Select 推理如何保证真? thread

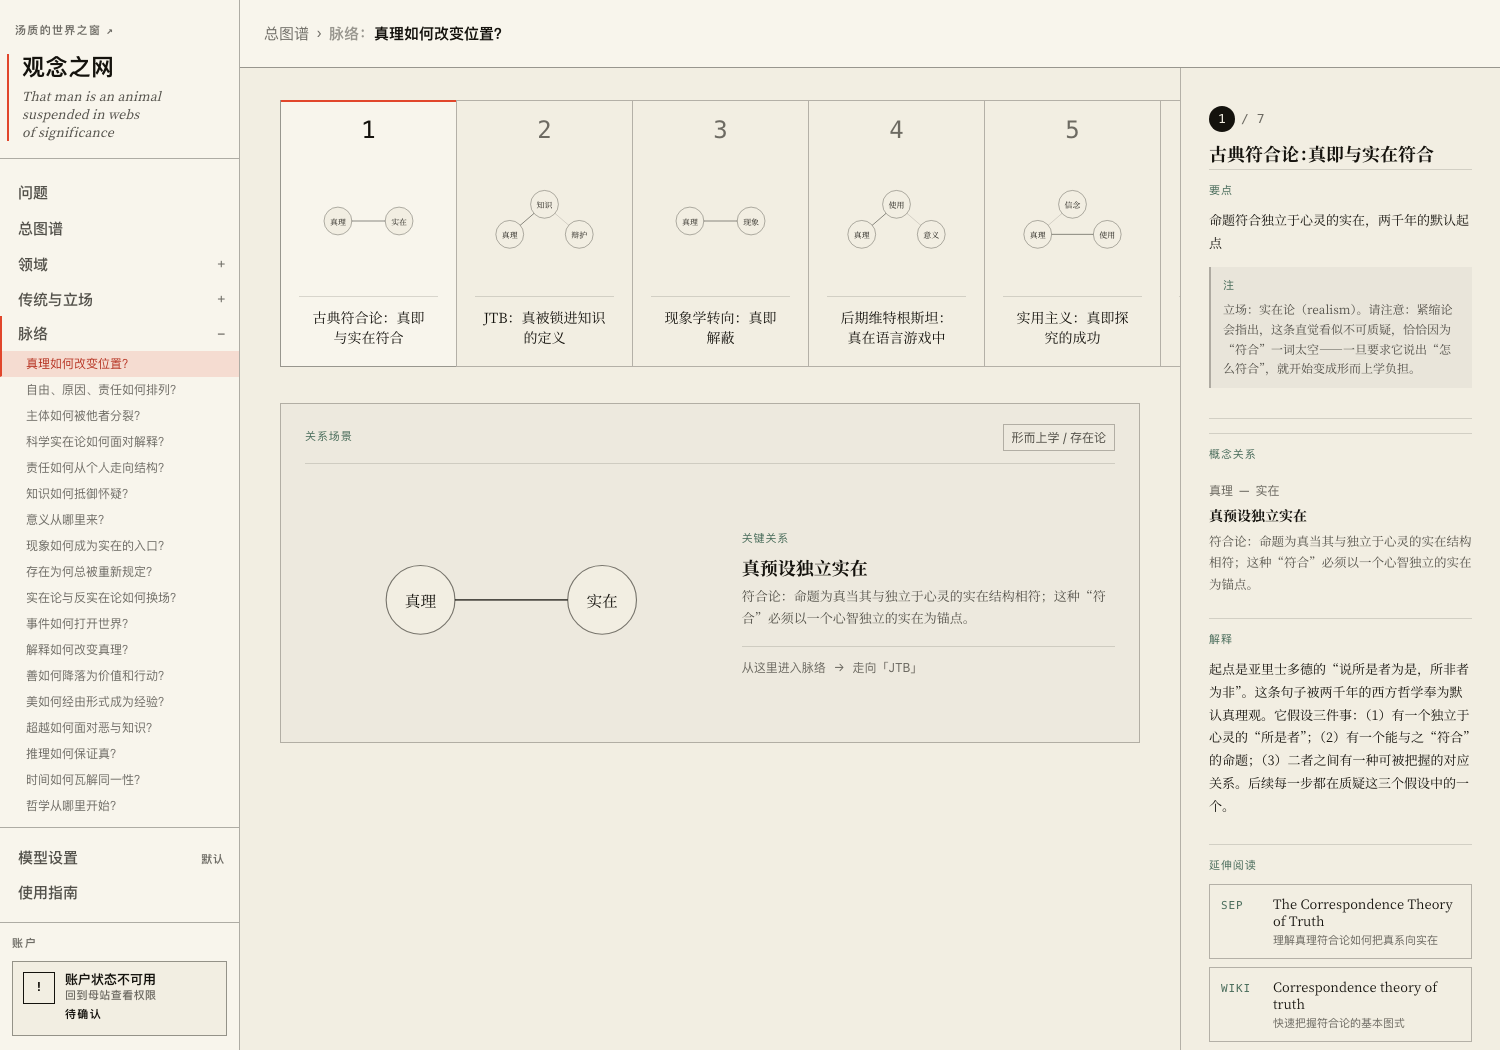(x=120, y=754)
